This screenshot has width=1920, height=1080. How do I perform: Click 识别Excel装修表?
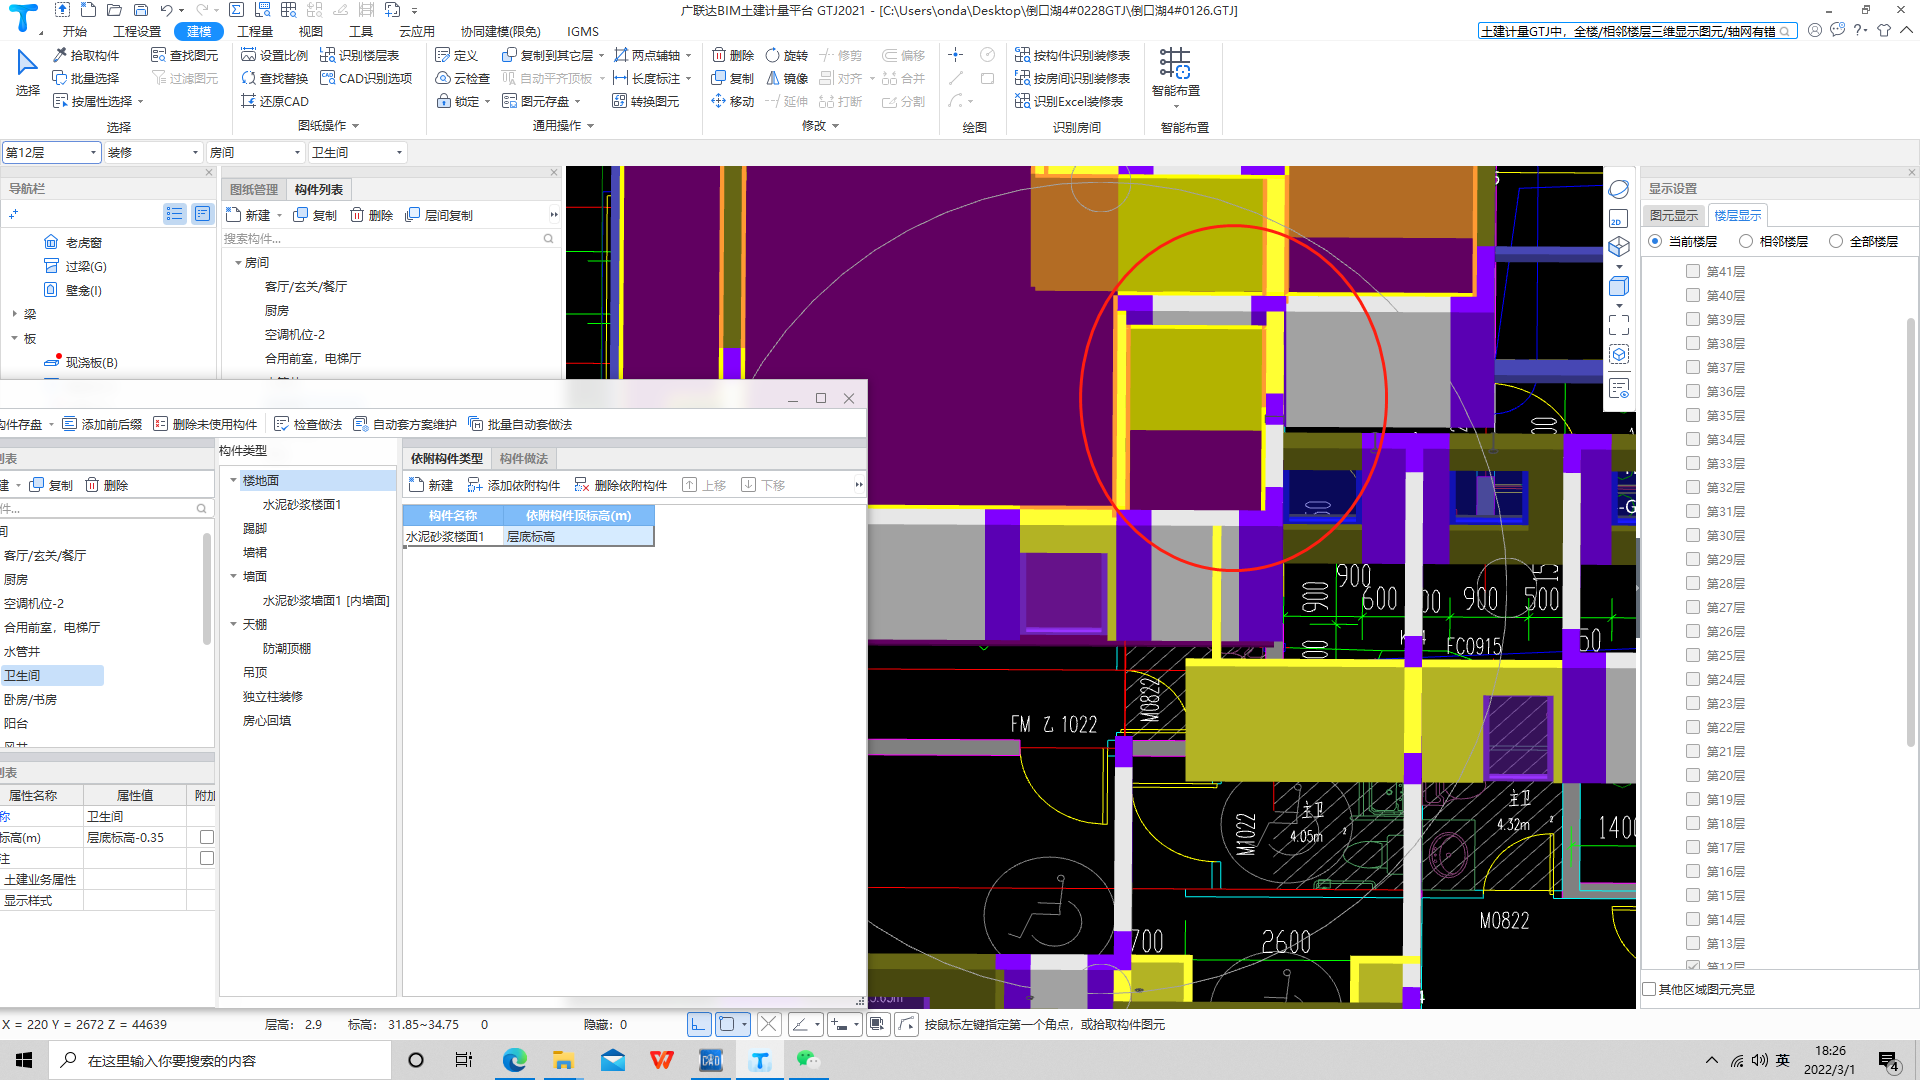[x=1068, y=101]
